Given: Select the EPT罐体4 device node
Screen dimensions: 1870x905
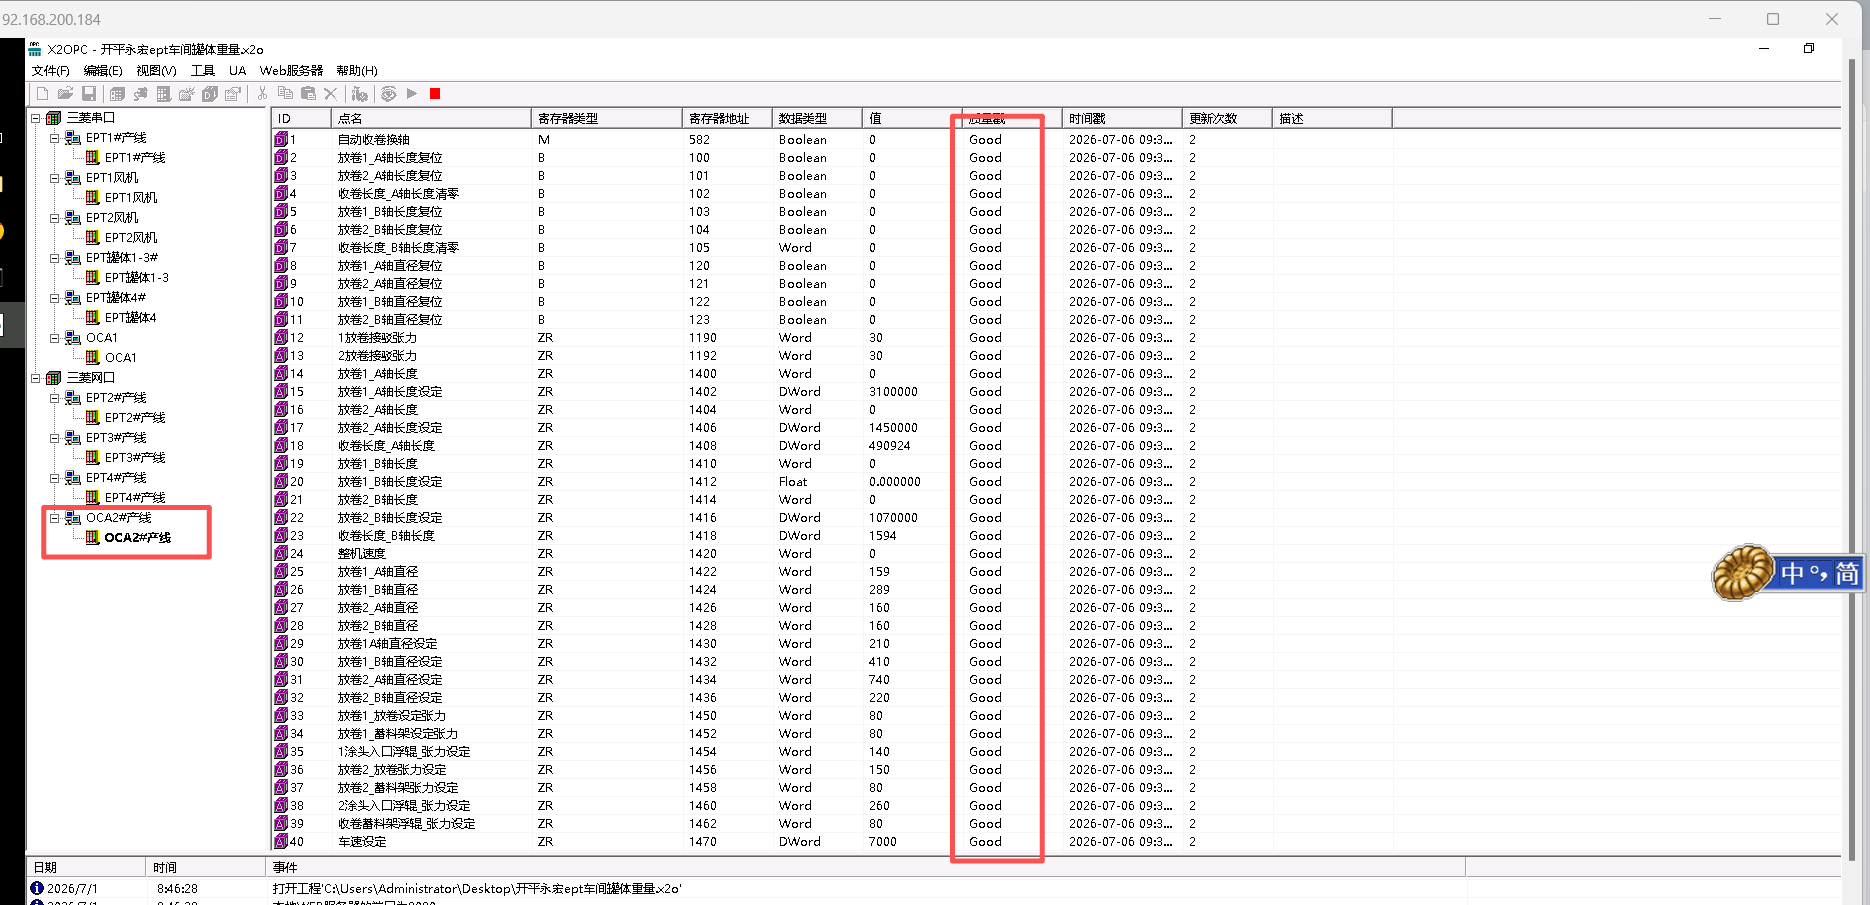Looking at the screenshot, I should [130, 318].
